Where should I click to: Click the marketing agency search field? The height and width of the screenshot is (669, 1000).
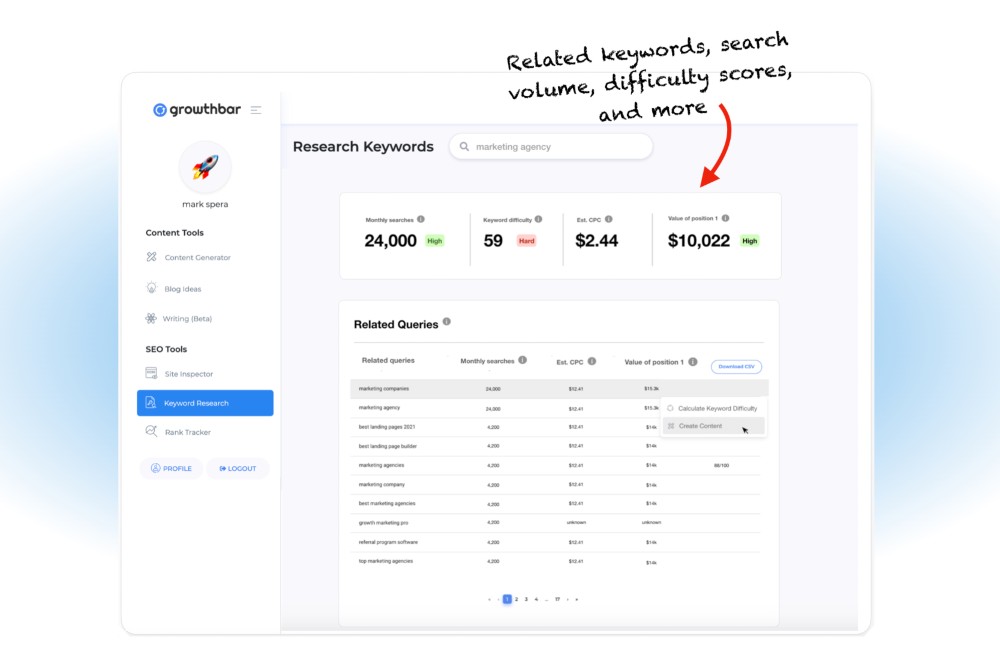[x=550, y=146]
